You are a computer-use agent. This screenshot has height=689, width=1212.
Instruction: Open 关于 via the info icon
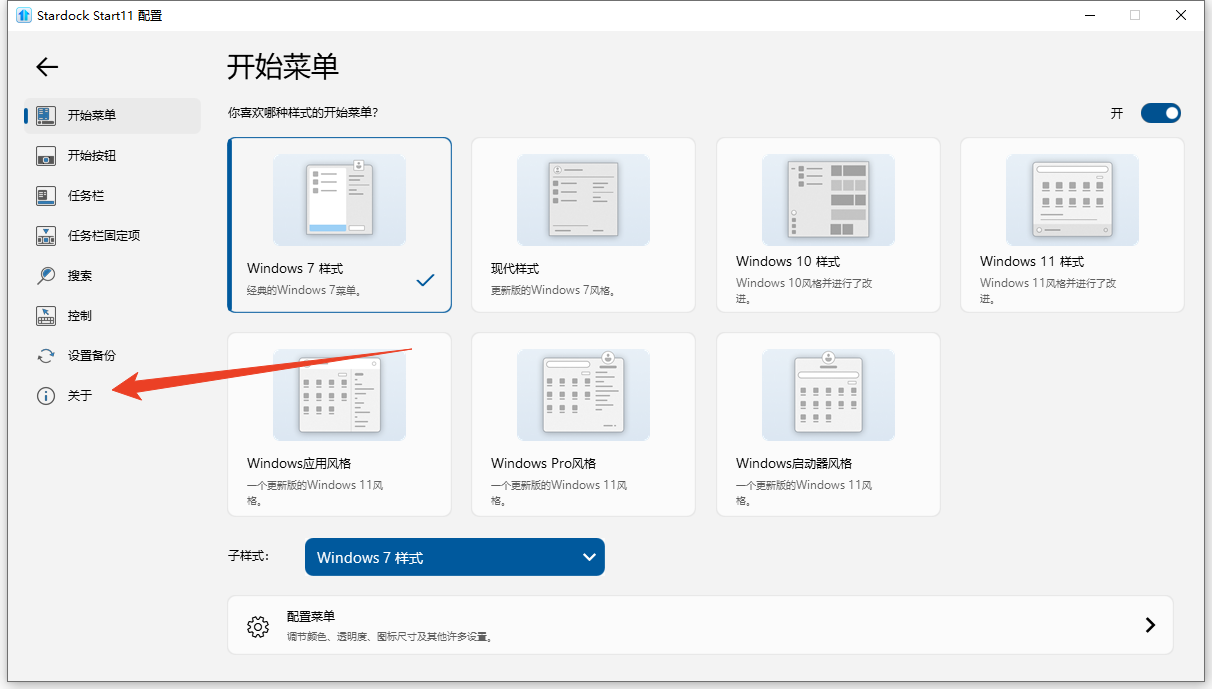pos(45,395)
